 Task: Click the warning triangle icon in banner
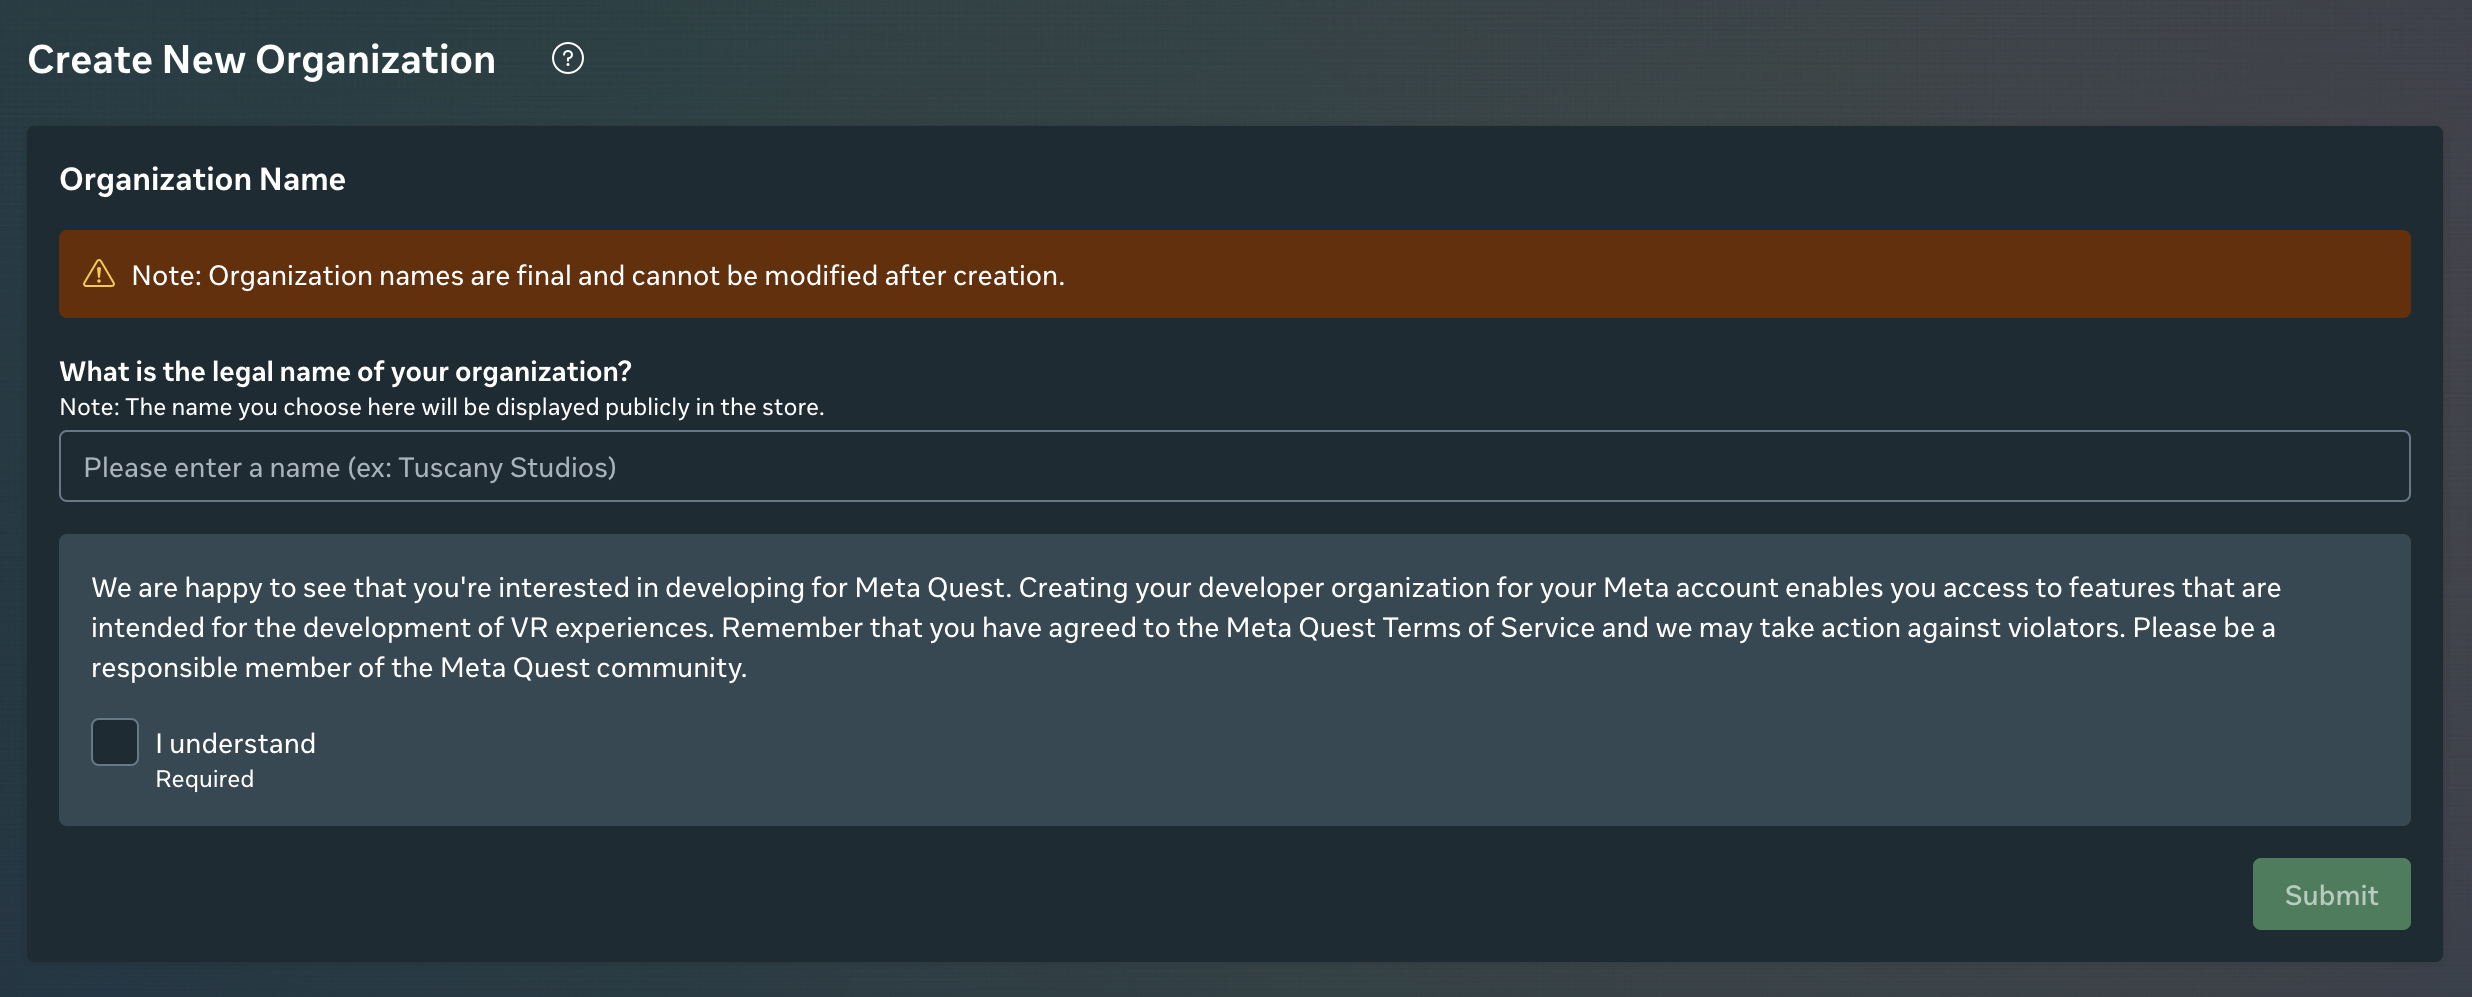(x=99, y=274)
